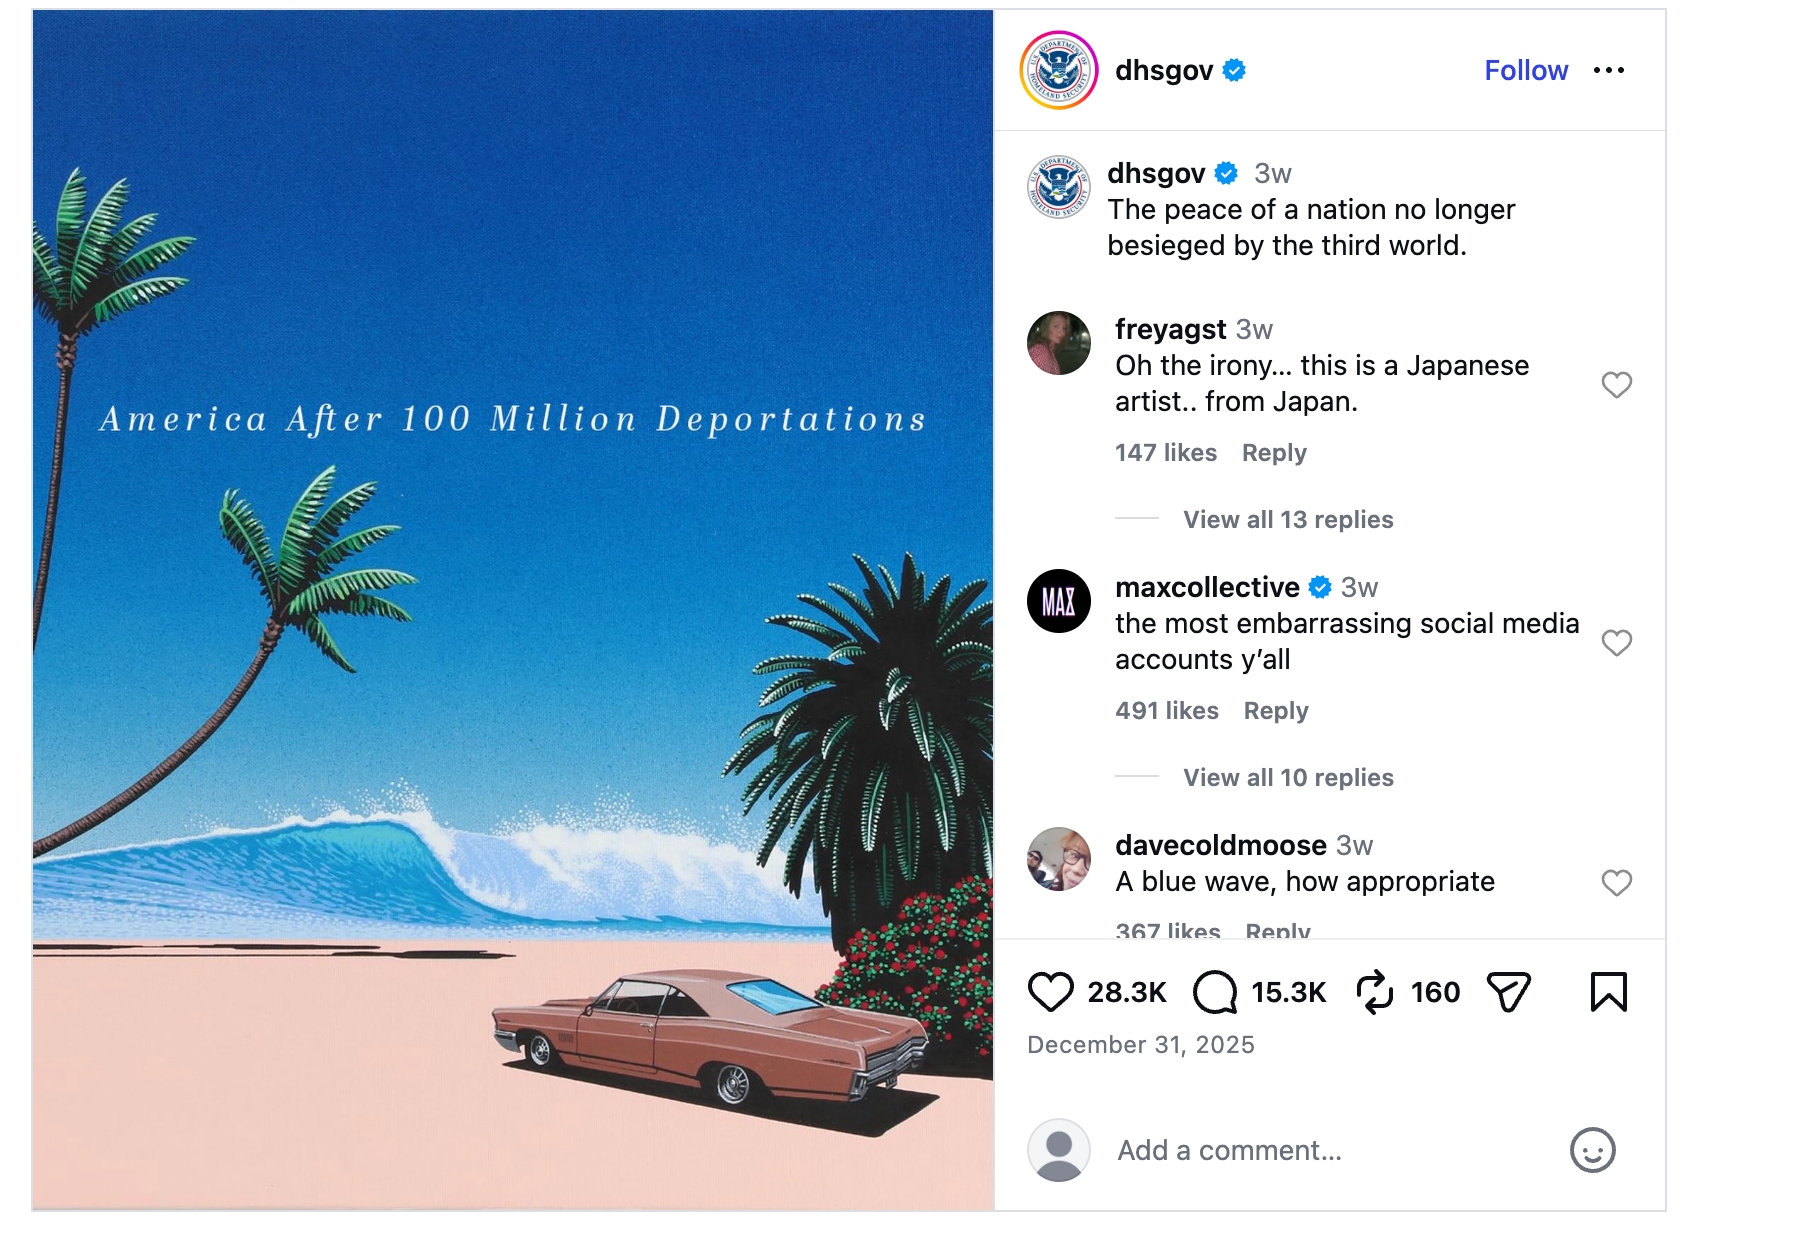
Task: Click the Follow button for dhsgov
Action: (1525, 70)
